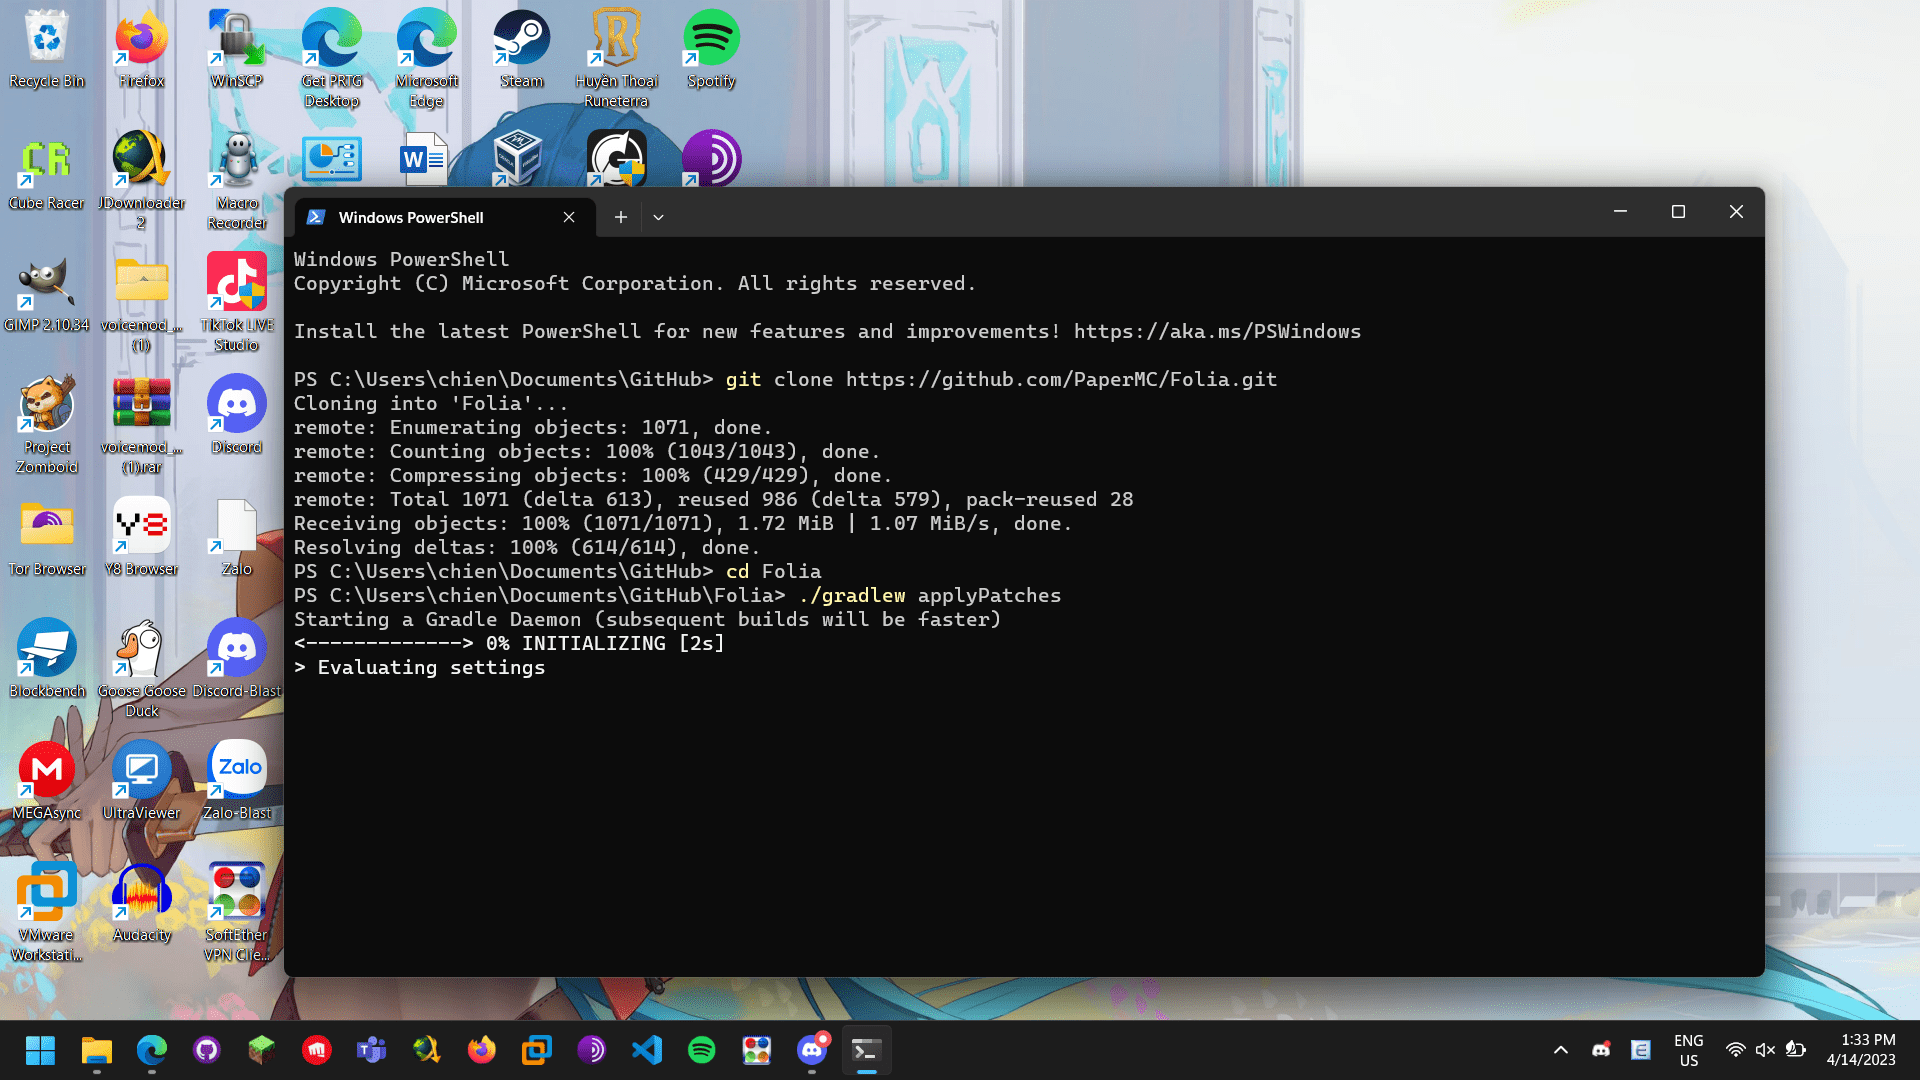
Task: Open Blockbench desktop icon
Action: click(47, 659)
